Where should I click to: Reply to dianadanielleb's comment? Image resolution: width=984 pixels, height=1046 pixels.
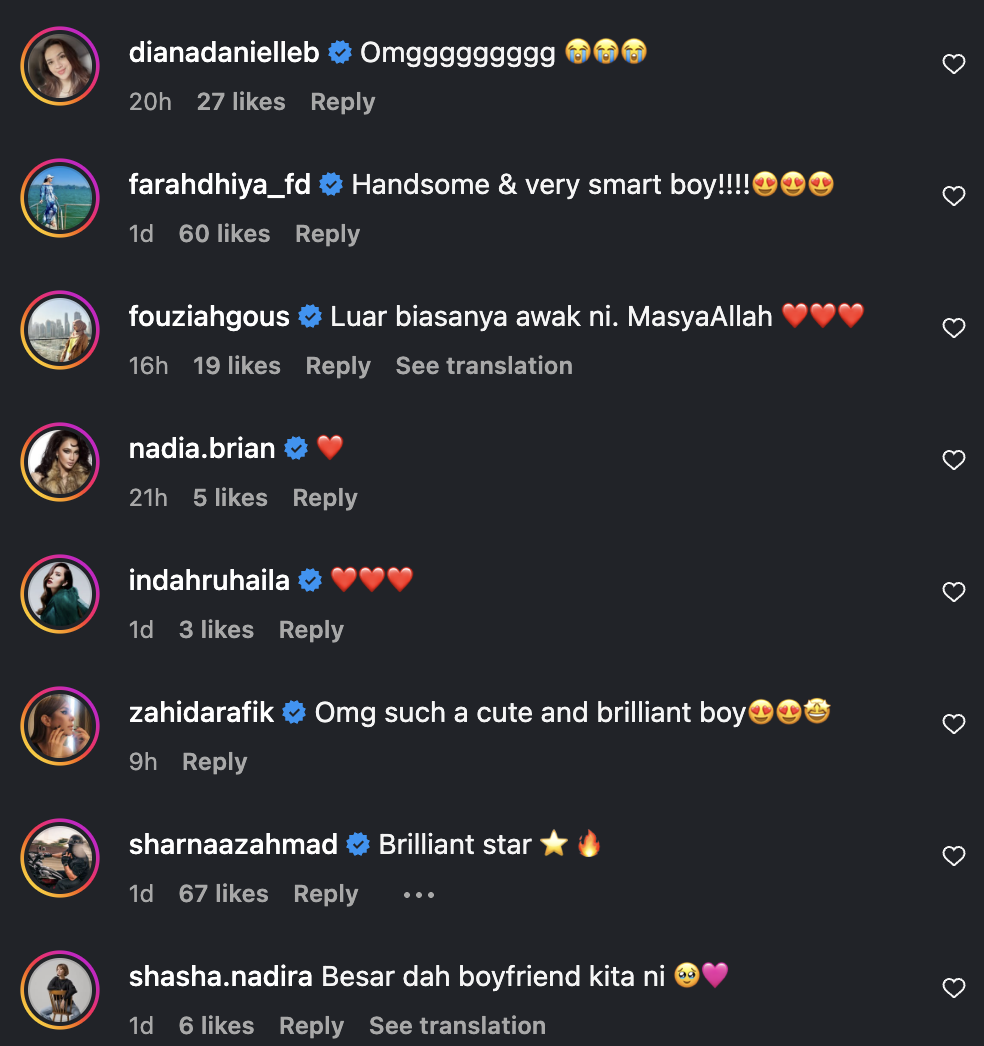pyautogui.click(x=342, y=102)
